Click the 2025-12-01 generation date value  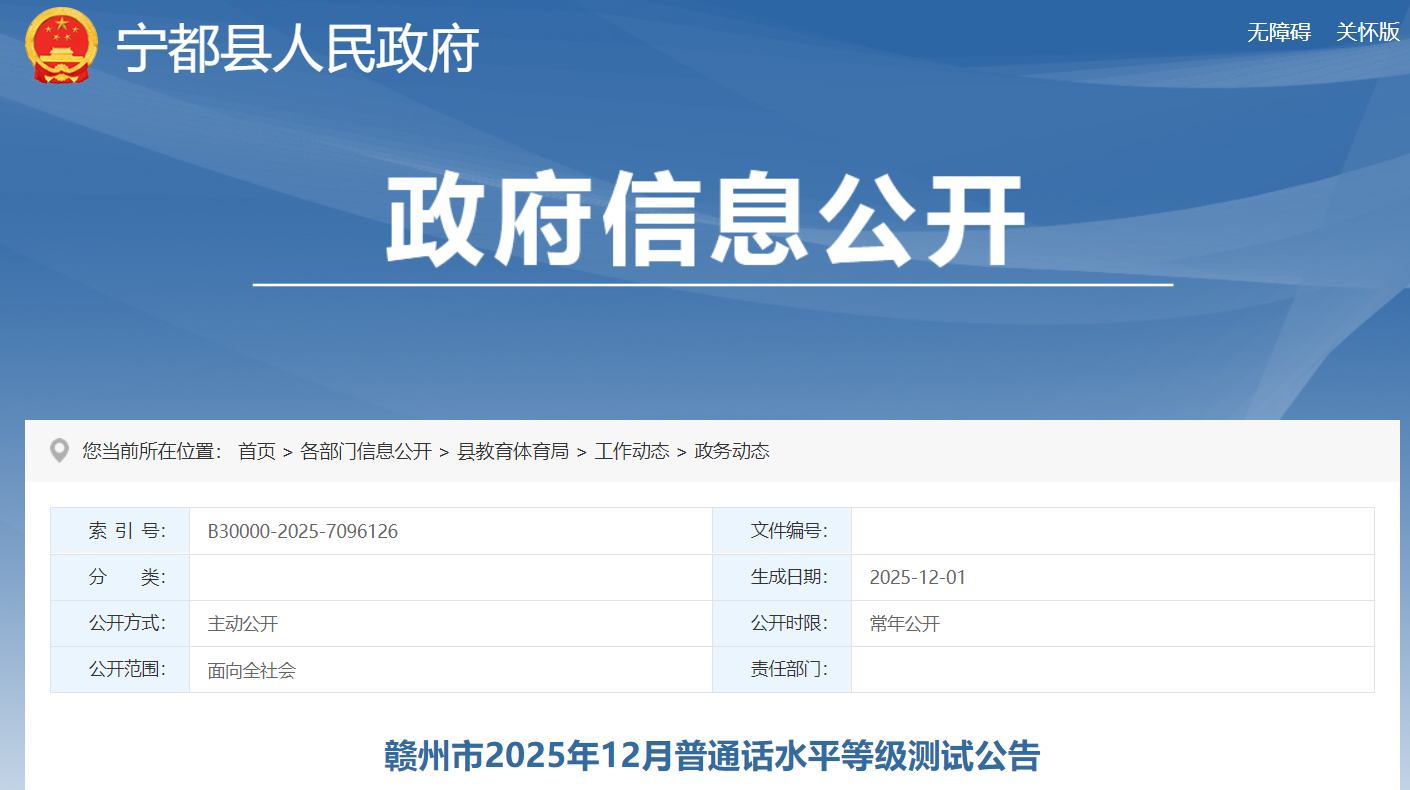(917, 577)
